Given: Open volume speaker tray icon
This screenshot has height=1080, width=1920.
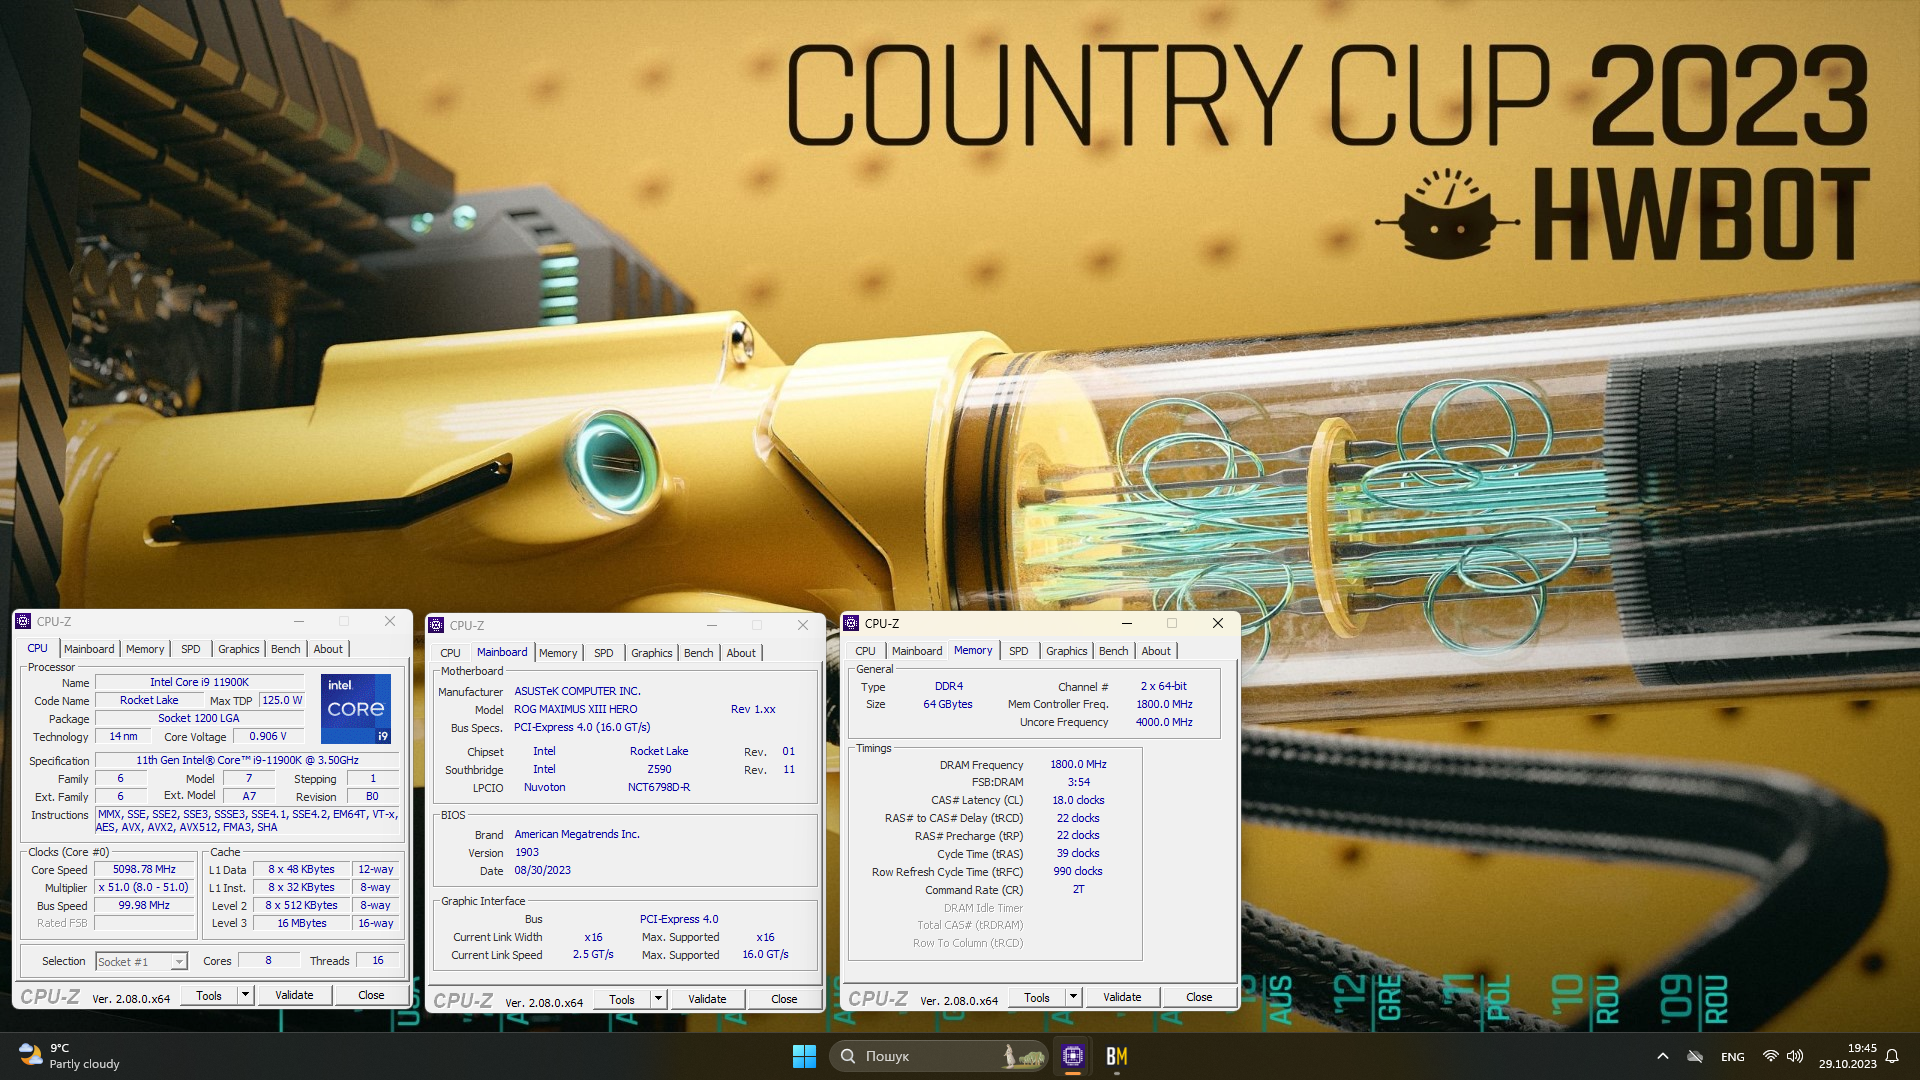Looking at the screenshot, I should tap(1795, 1056).
